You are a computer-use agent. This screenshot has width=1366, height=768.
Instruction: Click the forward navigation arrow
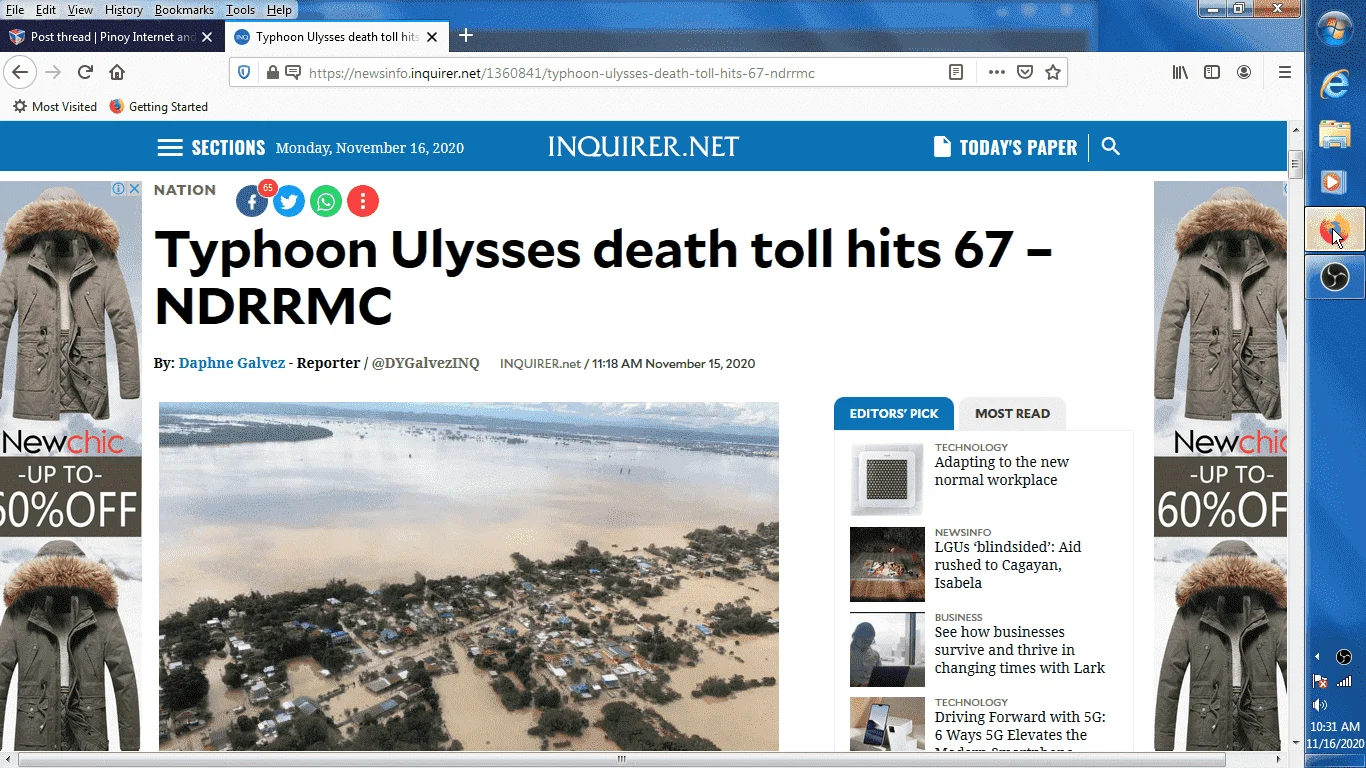coord(53,72)
